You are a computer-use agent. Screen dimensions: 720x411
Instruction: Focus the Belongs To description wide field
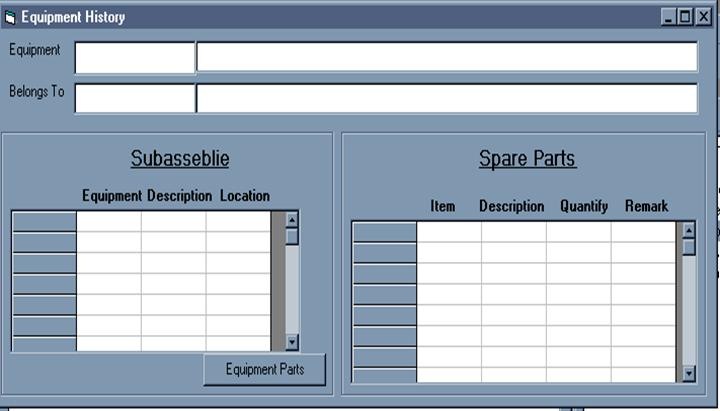click(x=447, y=98)
